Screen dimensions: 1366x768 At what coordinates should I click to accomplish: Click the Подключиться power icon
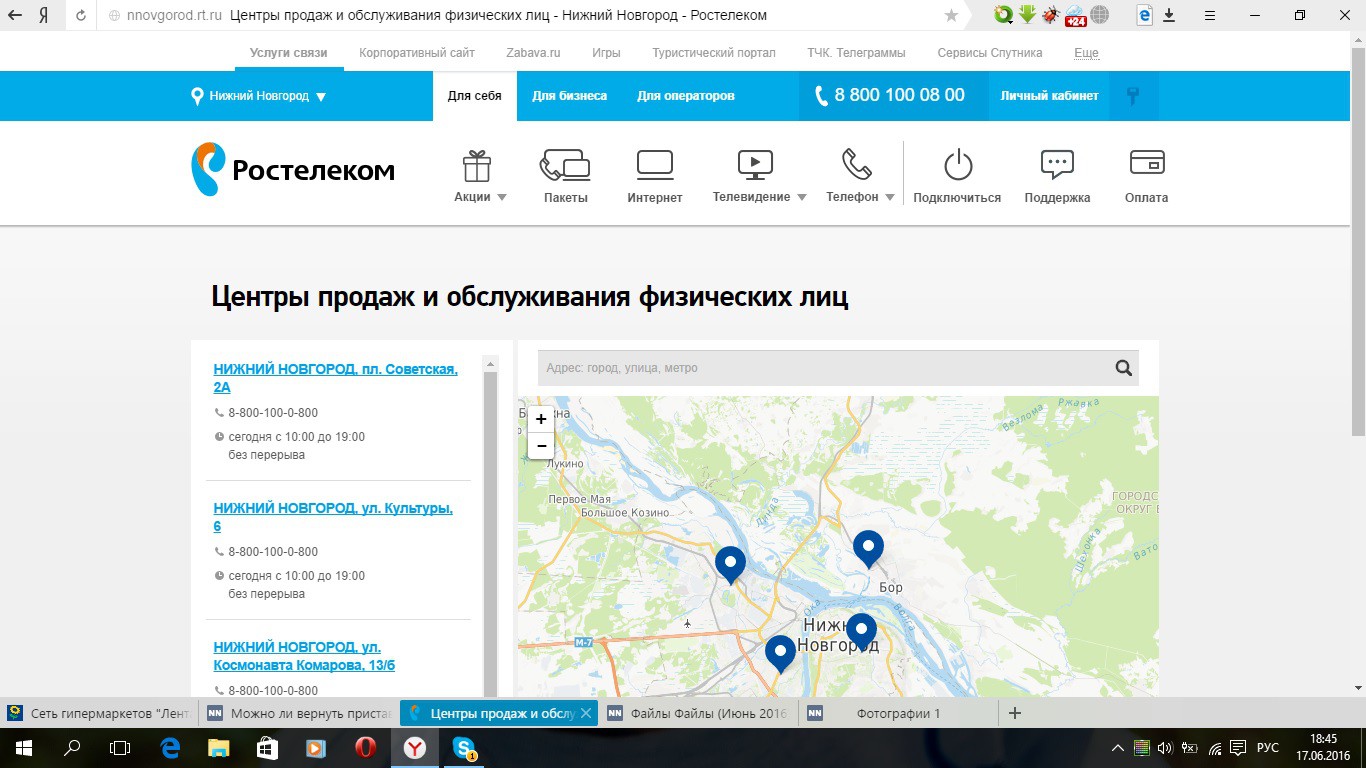tap(958, 165)
